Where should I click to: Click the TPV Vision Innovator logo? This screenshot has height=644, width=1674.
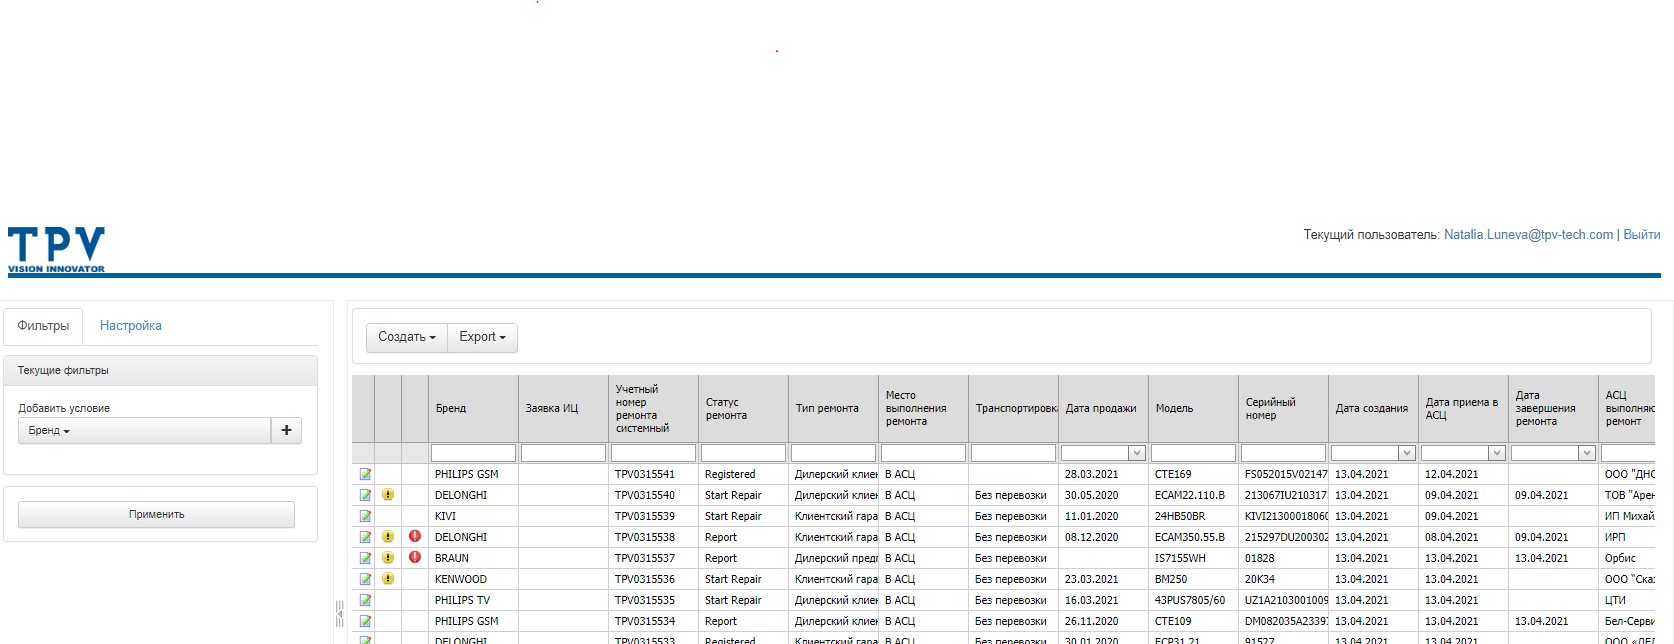click(x=56, y=249)
